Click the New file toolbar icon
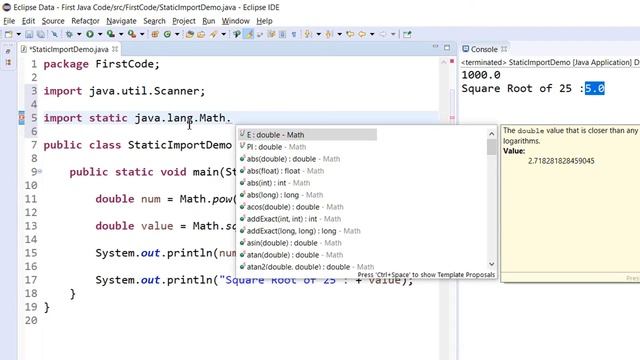Viewport: 640px width, 360px height. pos(9,34)
